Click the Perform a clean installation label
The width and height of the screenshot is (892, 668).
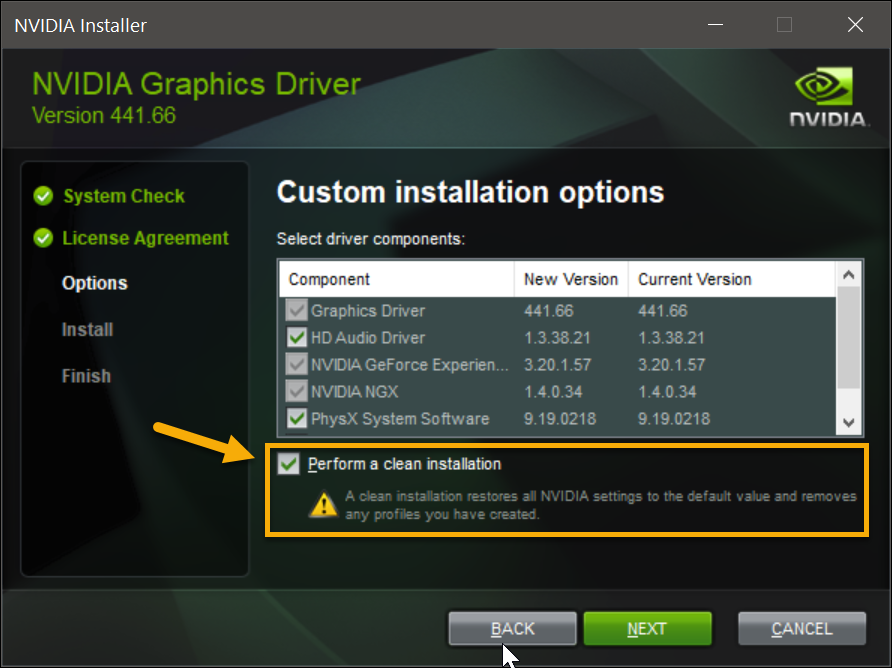tap(404, 464)
